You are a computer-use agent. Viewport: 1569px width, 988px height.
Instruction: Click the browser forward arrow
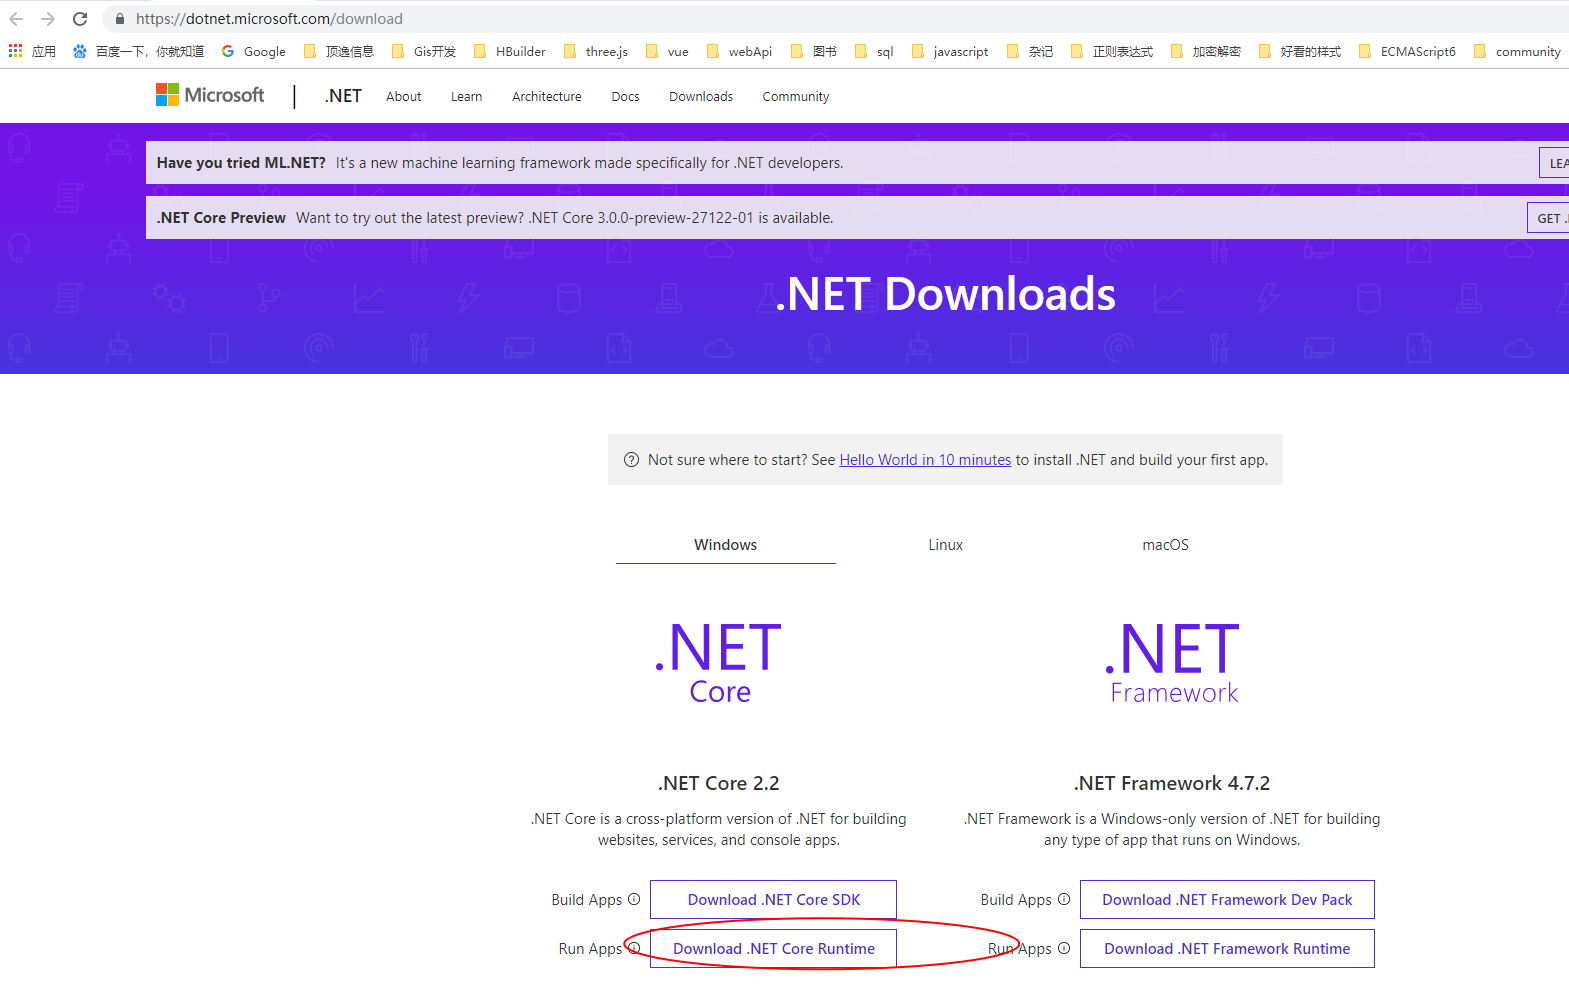point(48,19)
